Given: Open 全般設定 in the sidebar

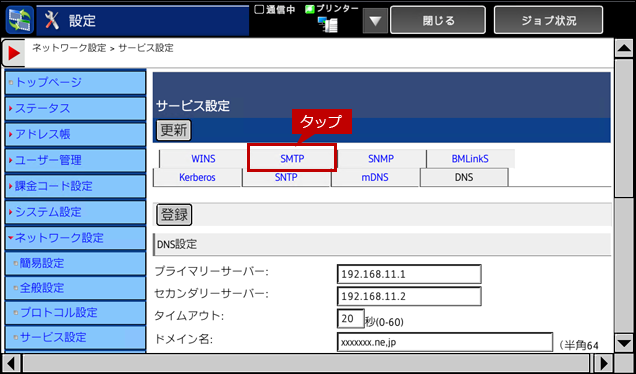Looking at the screenshot, I should coord(75,288).
